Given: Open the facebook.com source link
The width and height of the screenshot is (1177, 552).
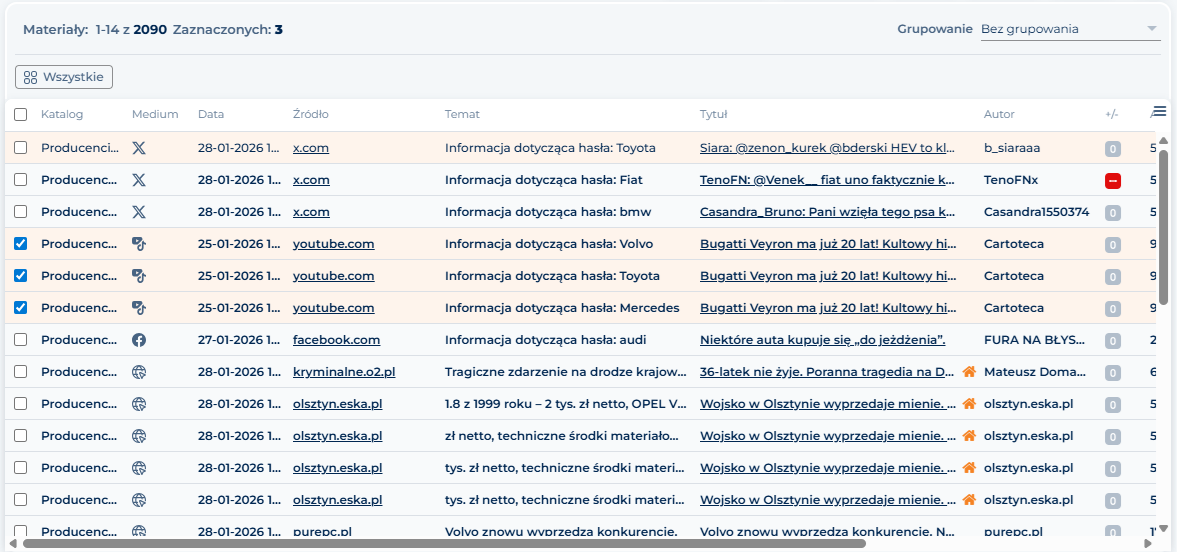Looking at the screenshot, I should point(336,340).
